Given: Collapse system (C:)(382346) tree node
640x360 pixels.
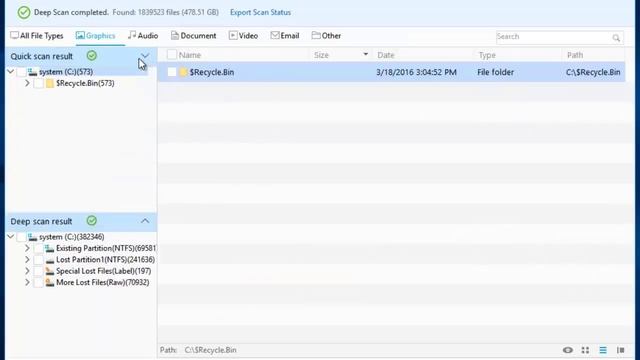Looking at the screenshot, I should [11, 237].
